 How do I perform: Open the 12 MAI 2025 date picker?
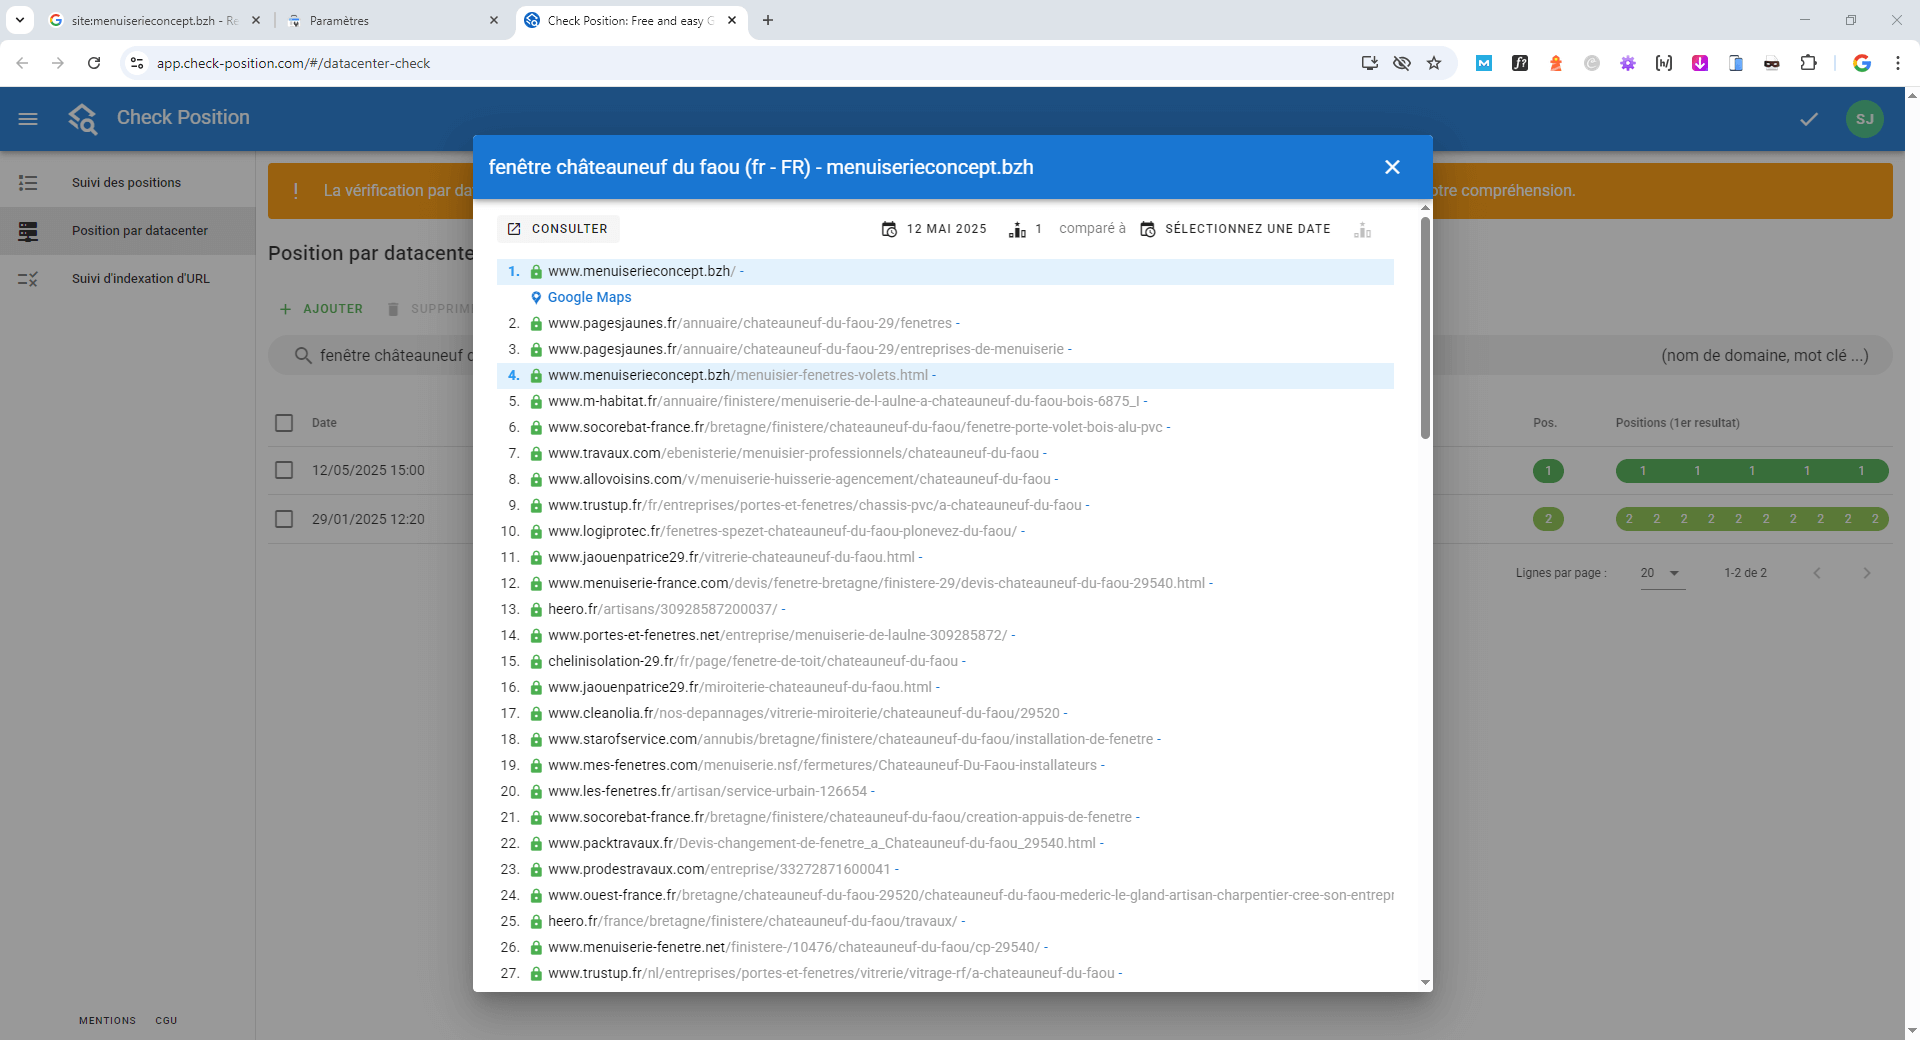pyautogui.click(x=934, y=229)
